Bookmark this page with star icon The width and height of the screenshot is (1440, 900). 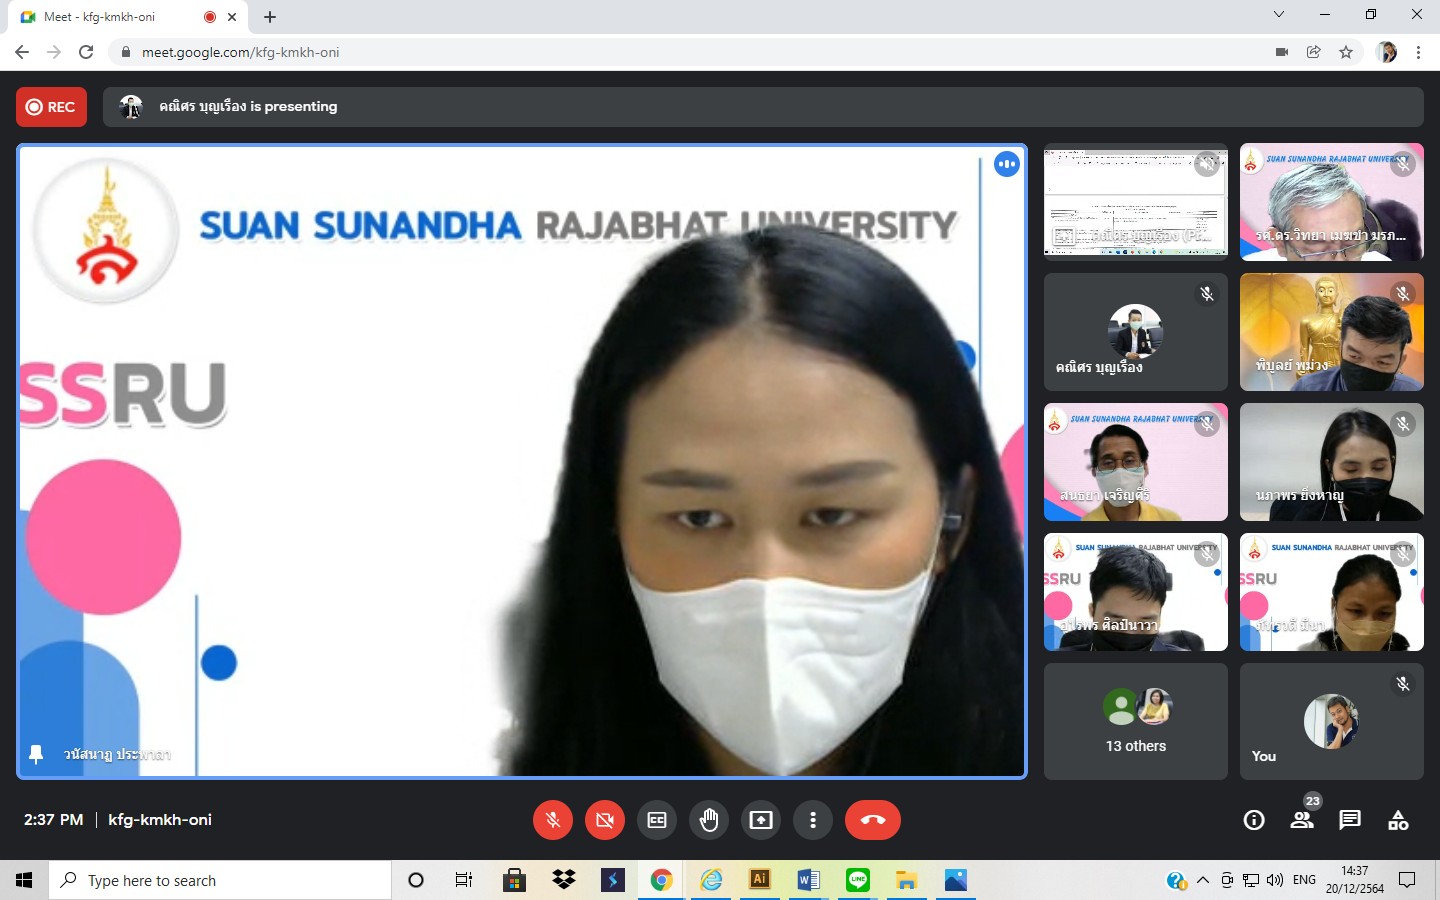coord(1346,52)
